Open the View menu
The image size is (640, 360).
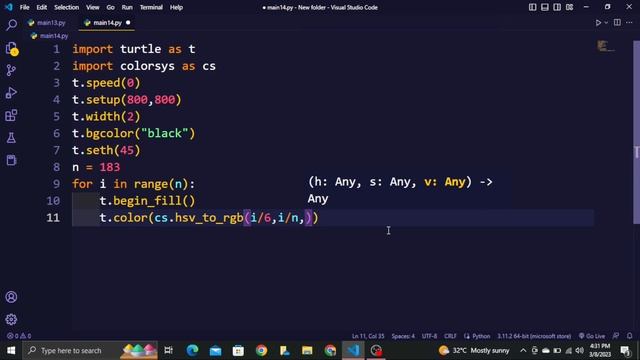point(93,7)
